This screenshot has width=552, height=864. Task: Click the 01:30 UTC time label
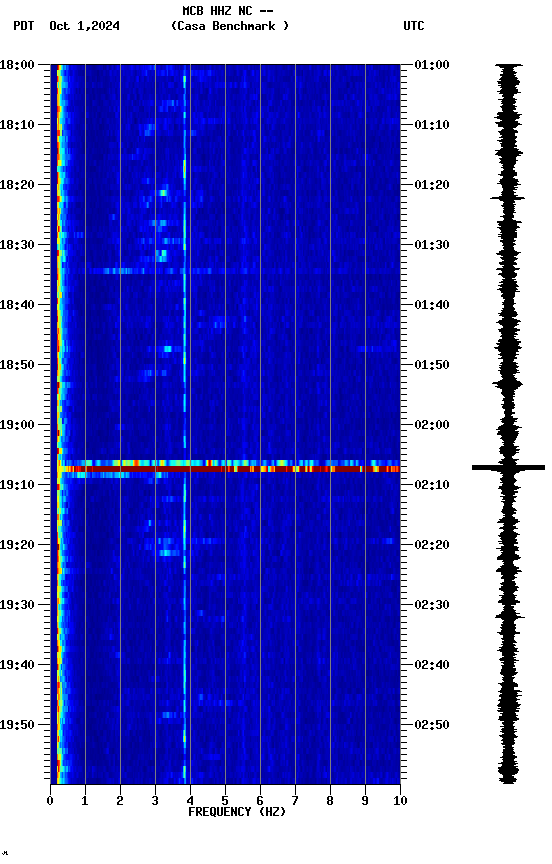[432, 245]
